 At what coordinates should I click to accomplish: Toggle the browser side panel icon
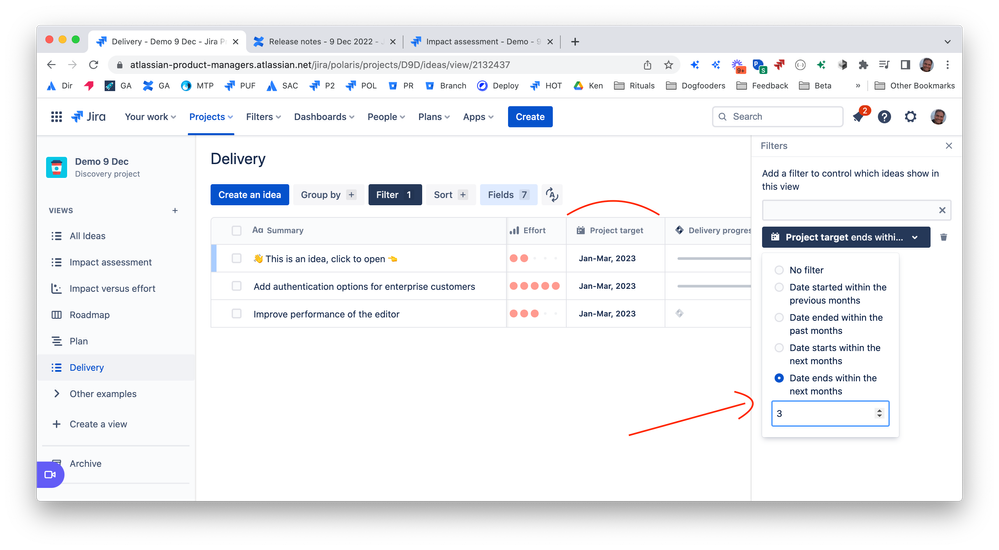[905, 64]
